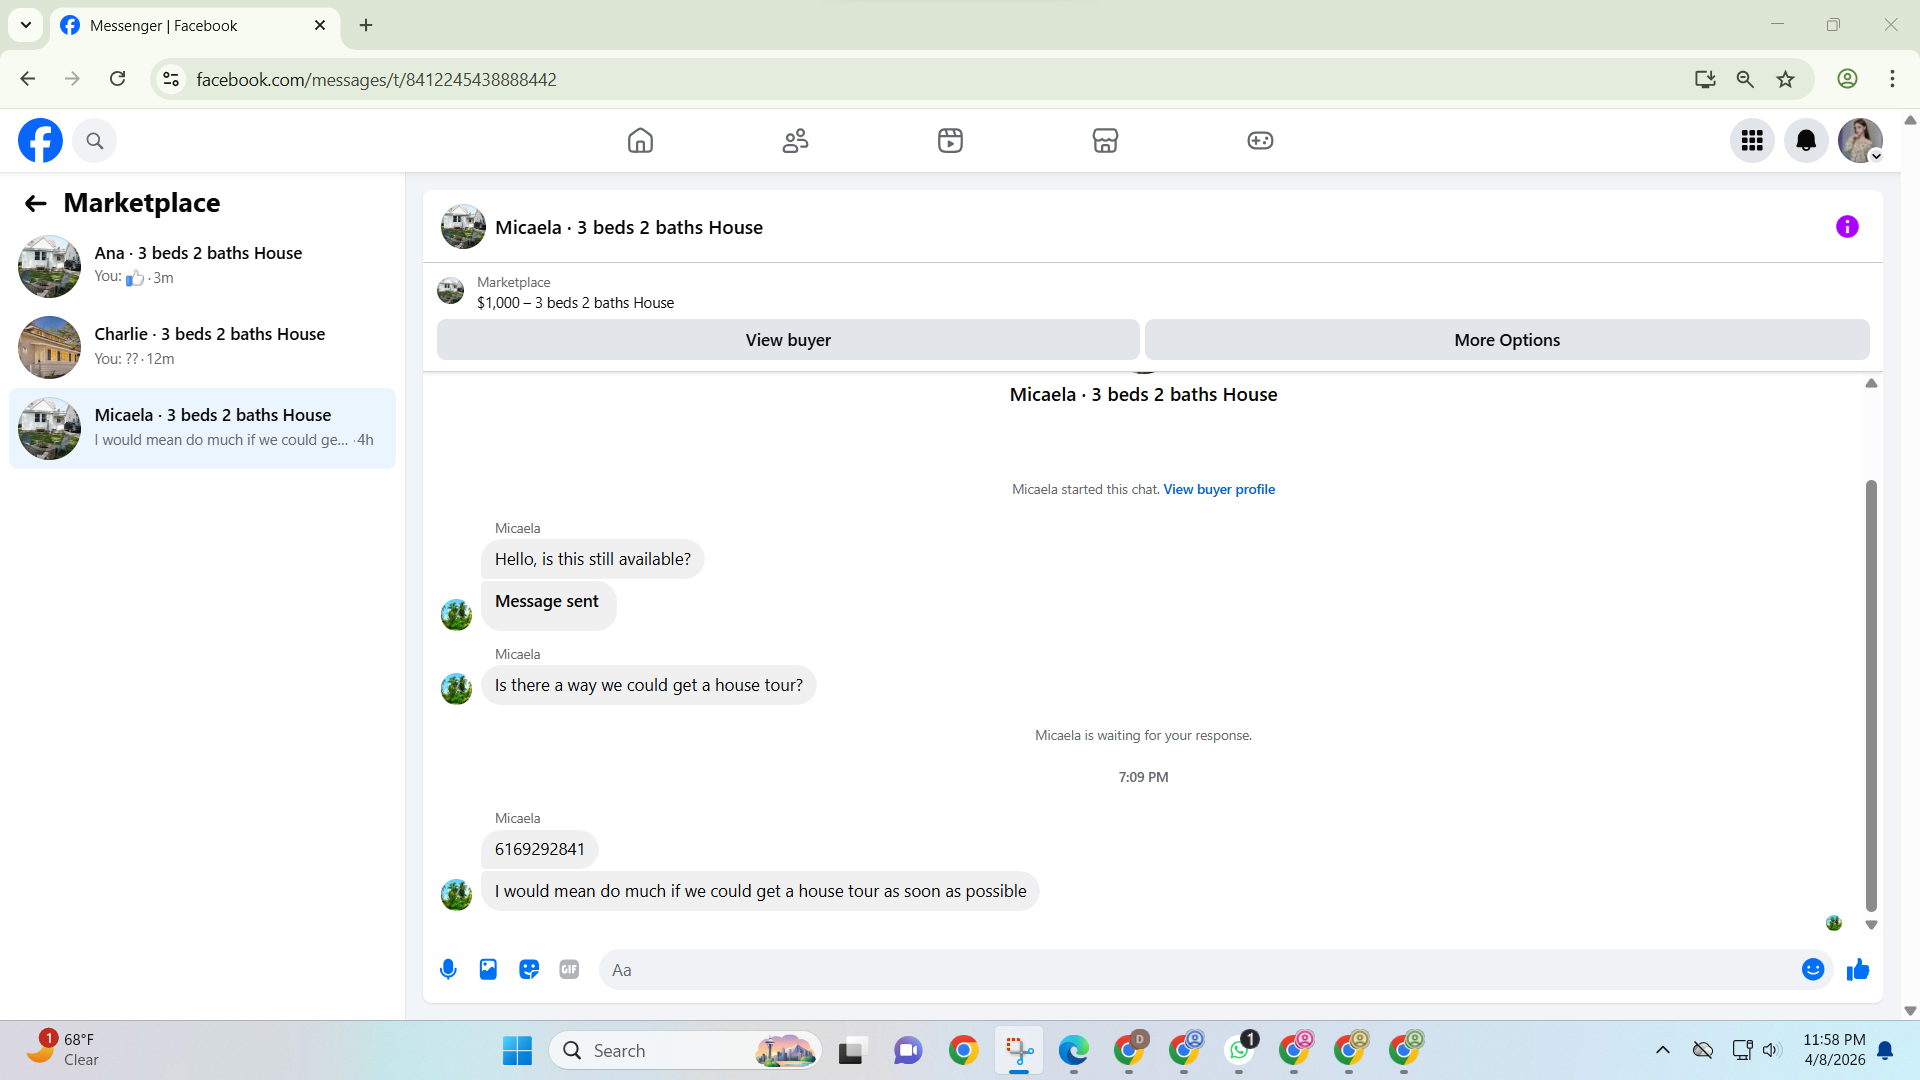
Task: Open the GIF picker icon
Action: point(569,969)
